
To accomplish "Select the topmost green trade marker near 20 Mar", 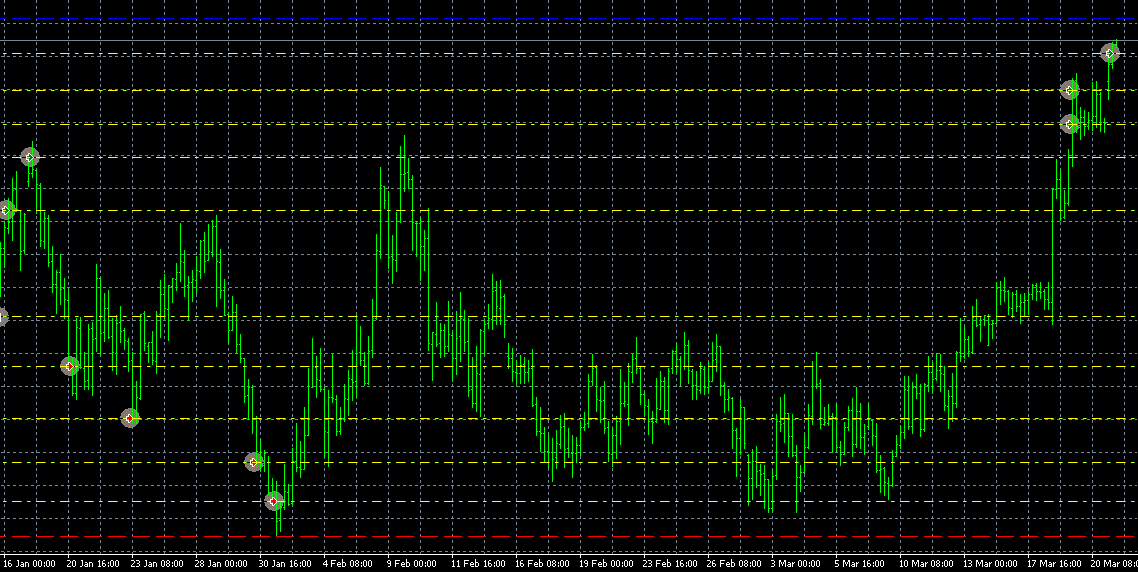I will [1110, 53].
